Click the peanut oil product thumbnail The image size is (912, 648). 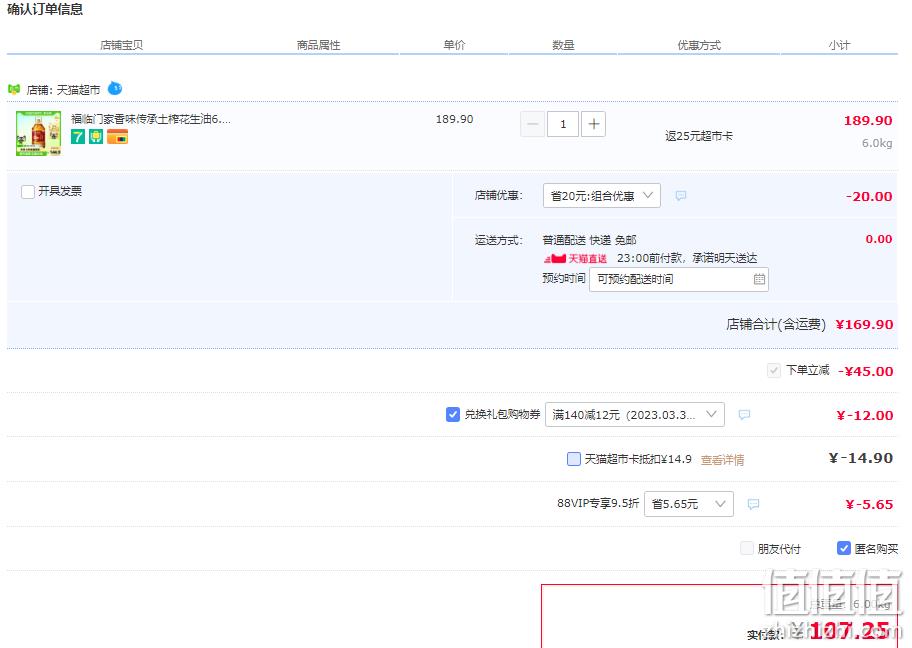[38, 133]
